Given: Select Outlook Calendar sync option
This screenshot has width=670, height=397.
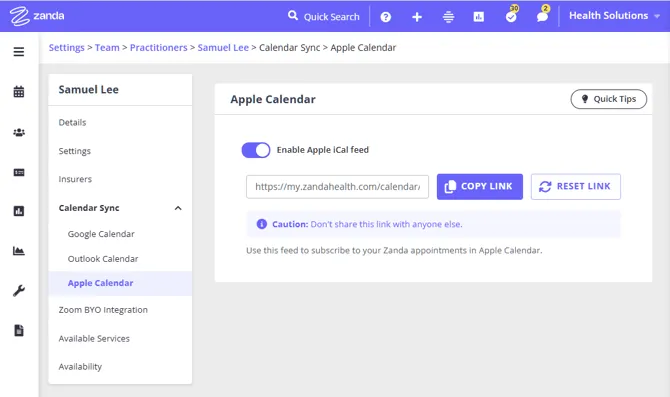Looking at the screenshot, I should click(x=103, y=259).
